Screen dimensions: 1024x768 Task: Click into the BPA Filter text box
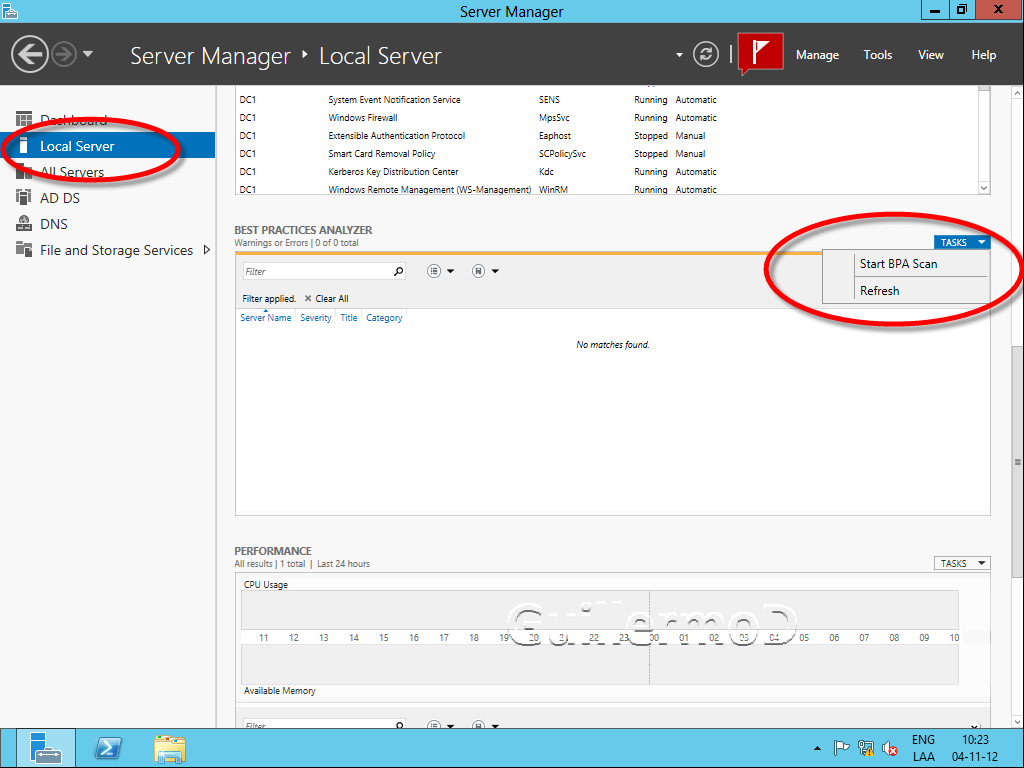(x=315, y=271)
